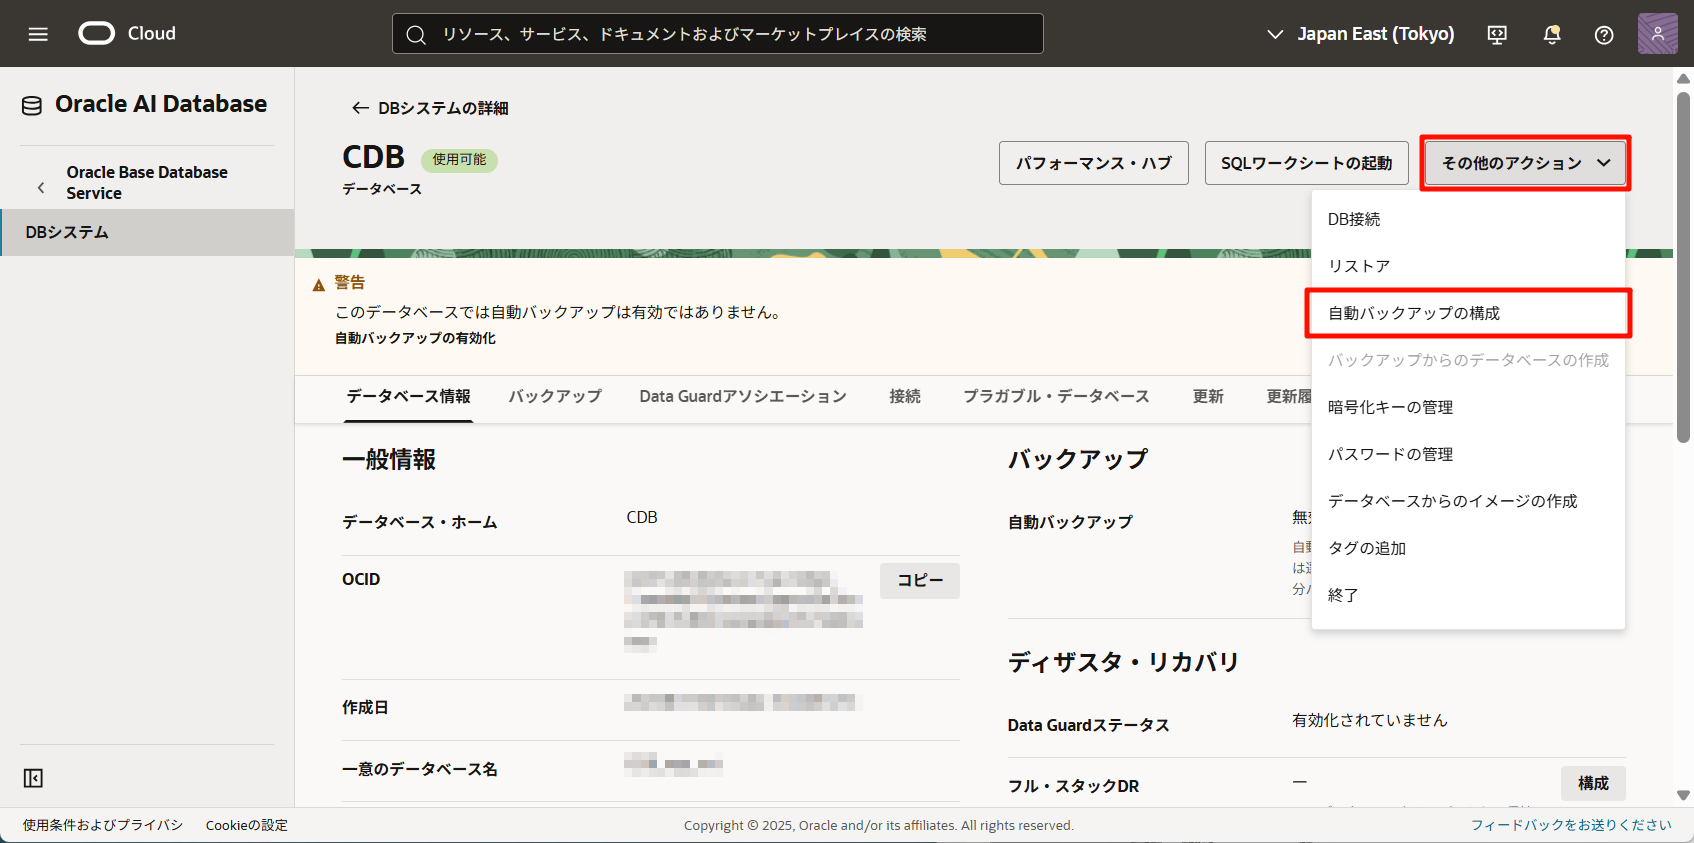Click the page vertical scrollbar thumb
The width and height of the screenshot is (1694, 843).
coord(1684,266)
